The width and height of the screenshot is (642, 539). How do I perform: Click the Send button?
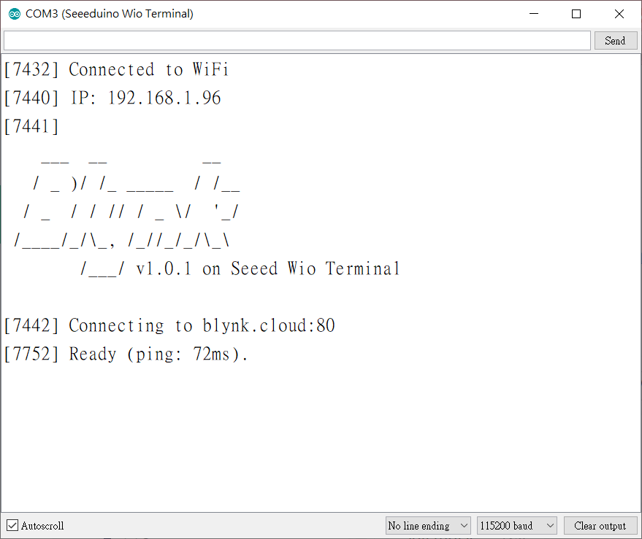[x=615, y=41]
